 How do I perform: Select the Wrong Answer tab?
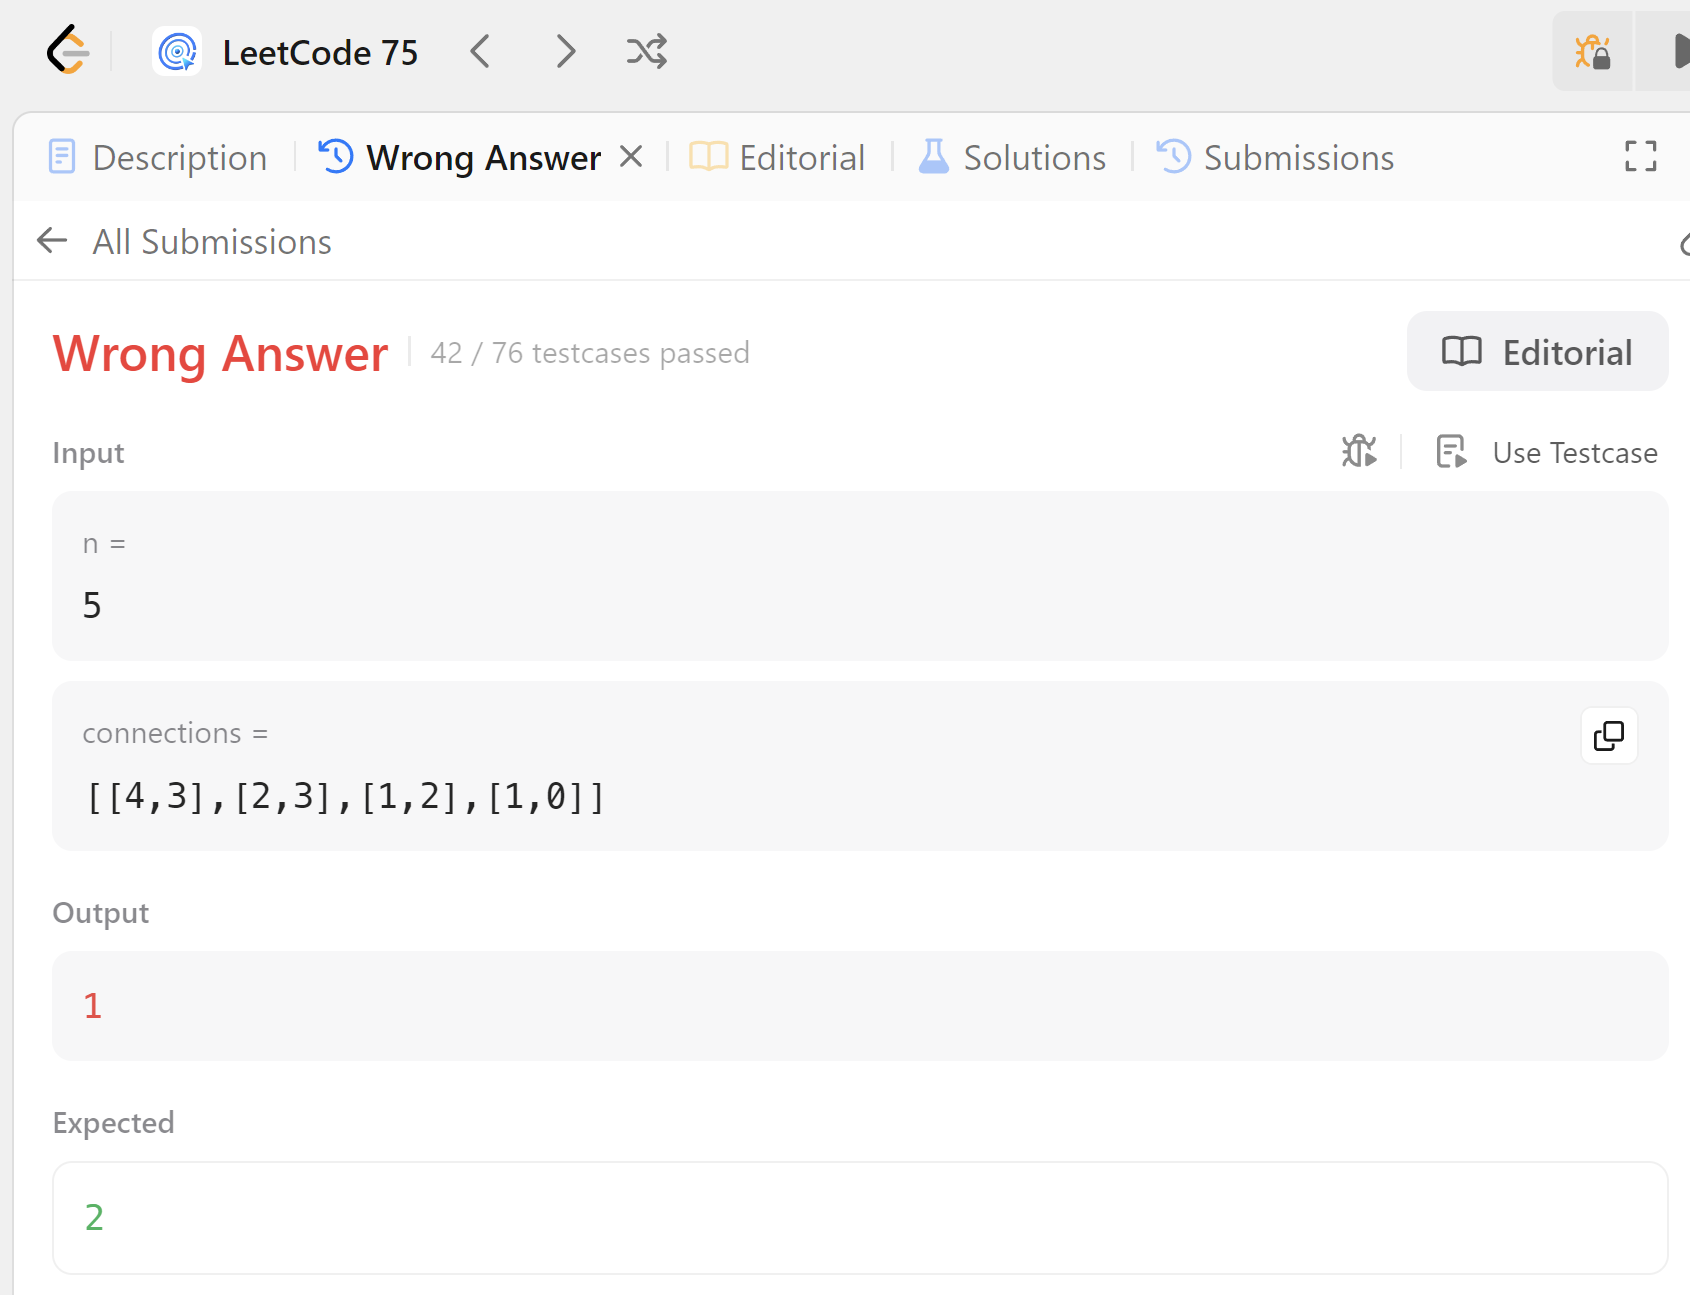pyautogui.click(x=460, y=158)
